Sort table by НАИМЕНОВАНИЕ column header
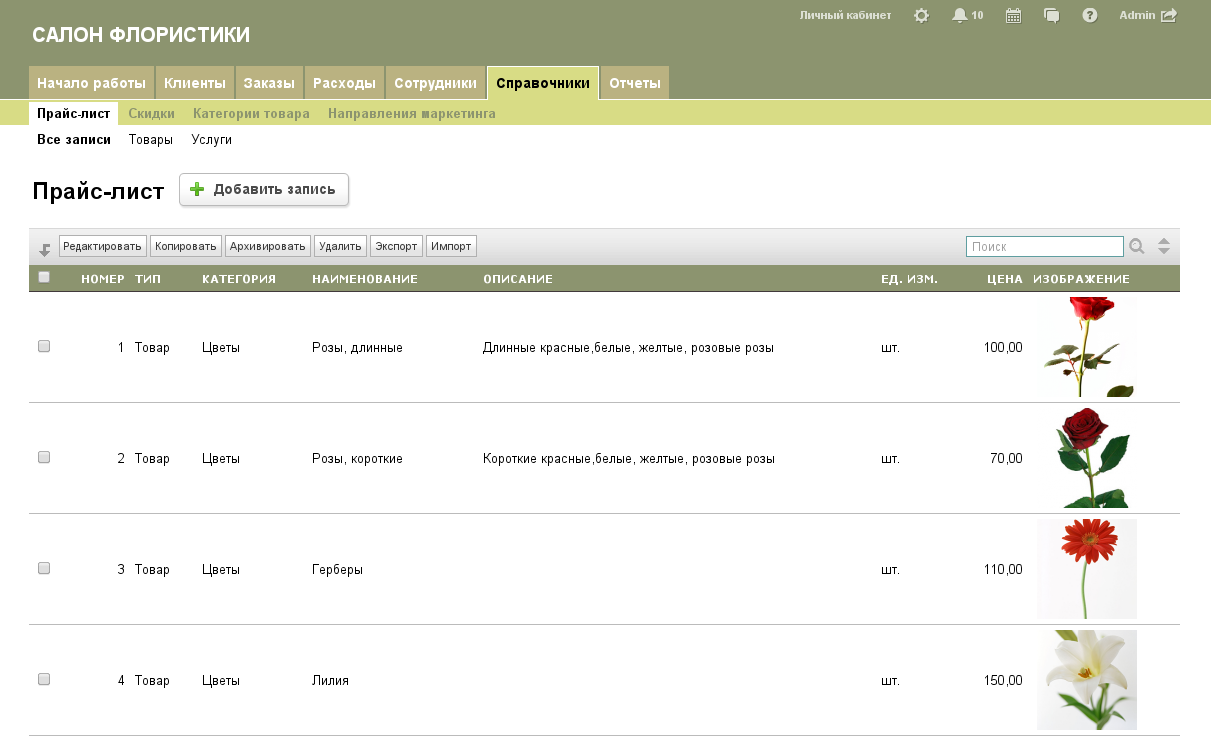The width and height of the screenshot is (1211, 740). 364,279
